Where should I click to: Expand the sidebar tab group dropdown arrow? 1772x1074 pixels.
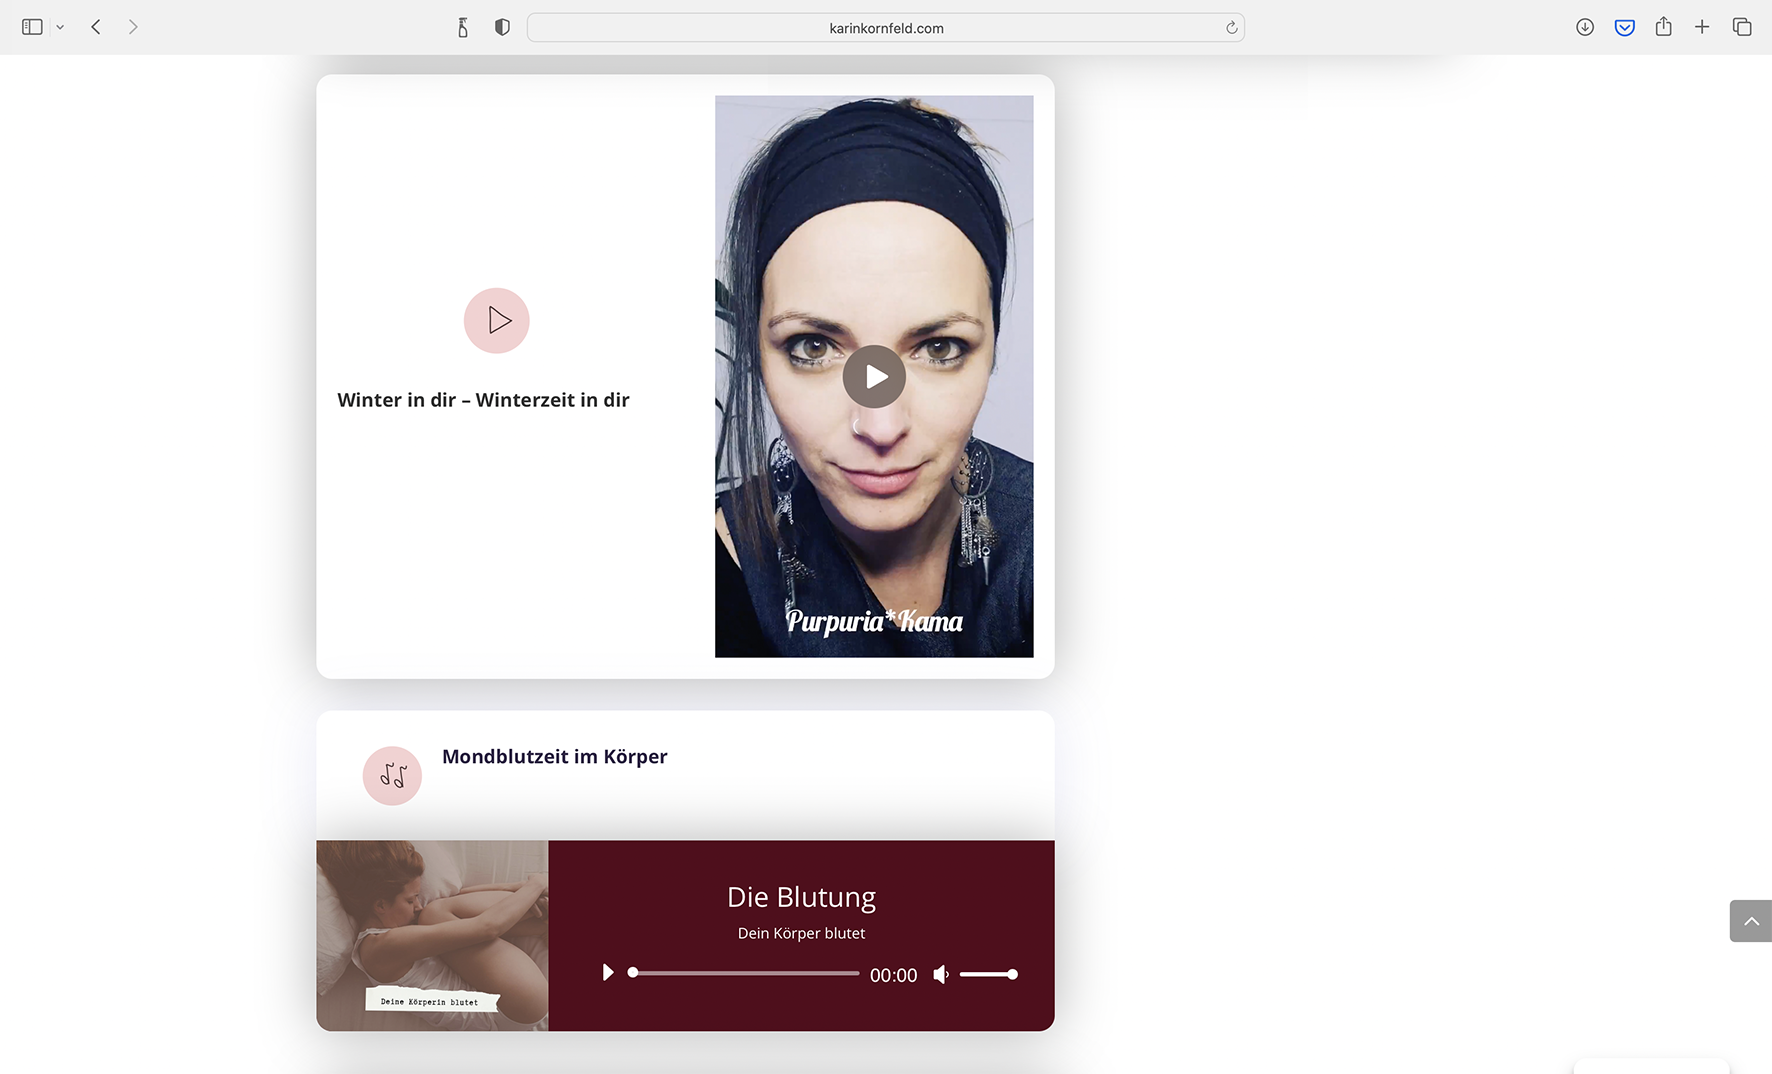coord(60,28)
